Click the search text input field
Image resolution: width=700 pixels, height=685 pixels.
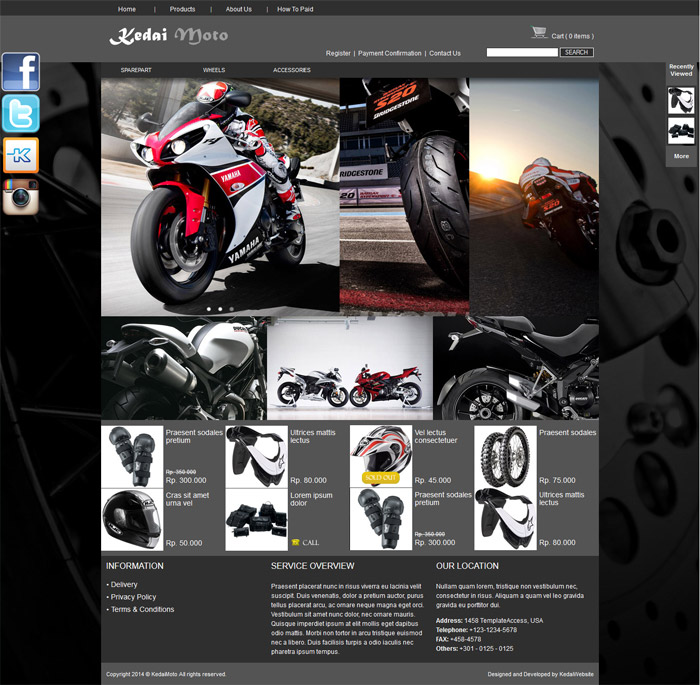click(x=522, y=52)
